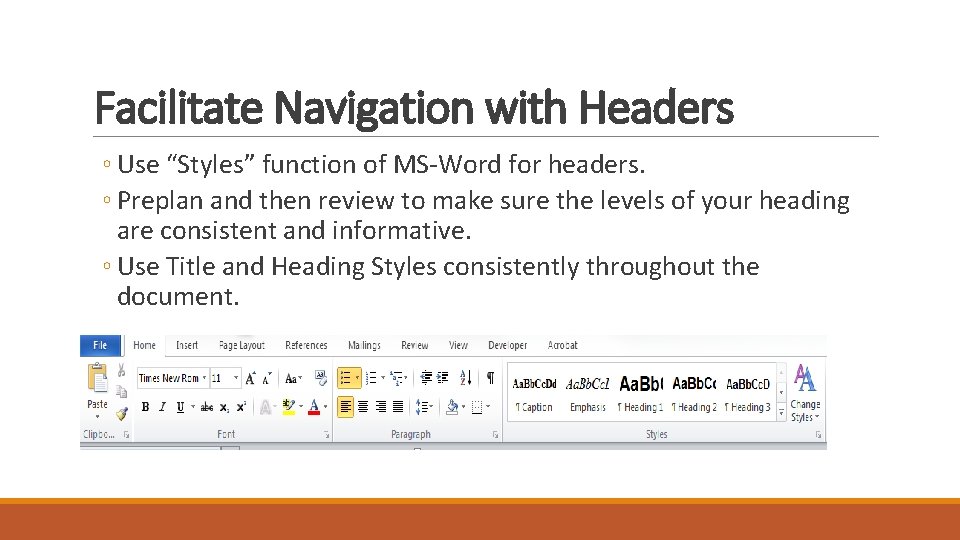Toggle Bold formatting

[x=146, y=407]
